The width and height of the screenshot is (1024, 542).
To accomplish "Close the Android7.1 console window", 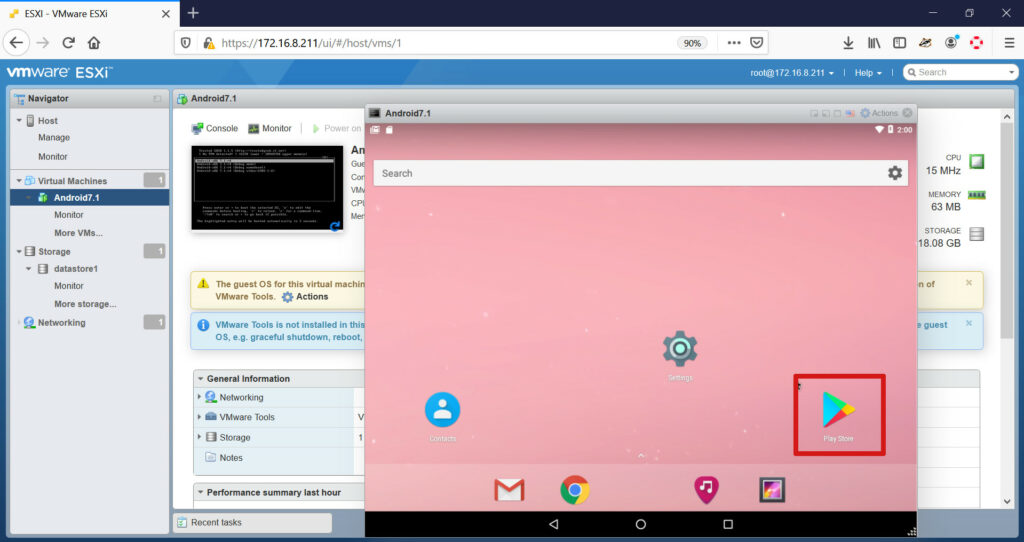I will (x=907, y=113).
